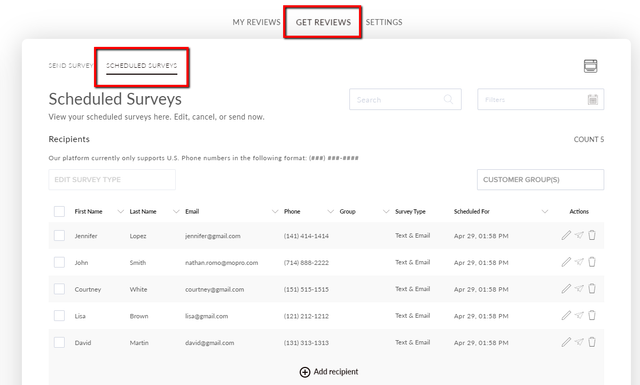
Task: Click the archive box icon at top right
Action: [590, 66]
